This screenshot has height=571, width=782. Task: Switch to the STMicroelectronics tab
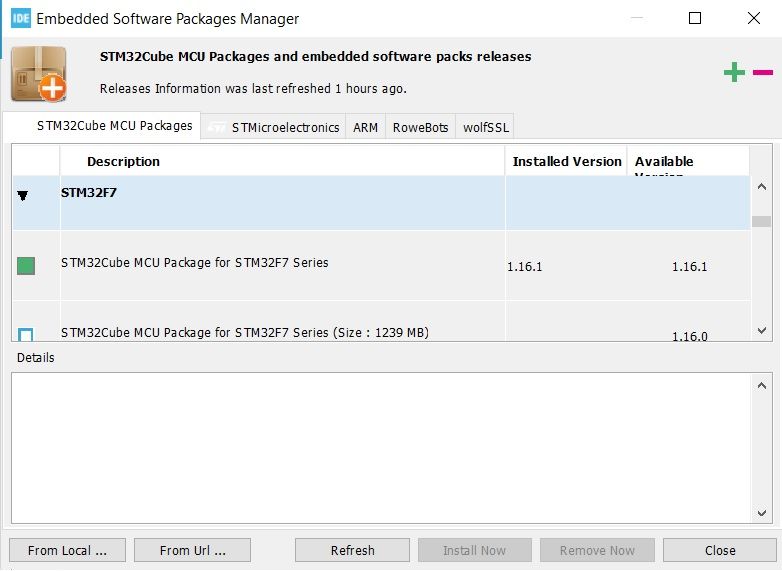(273, 127)
